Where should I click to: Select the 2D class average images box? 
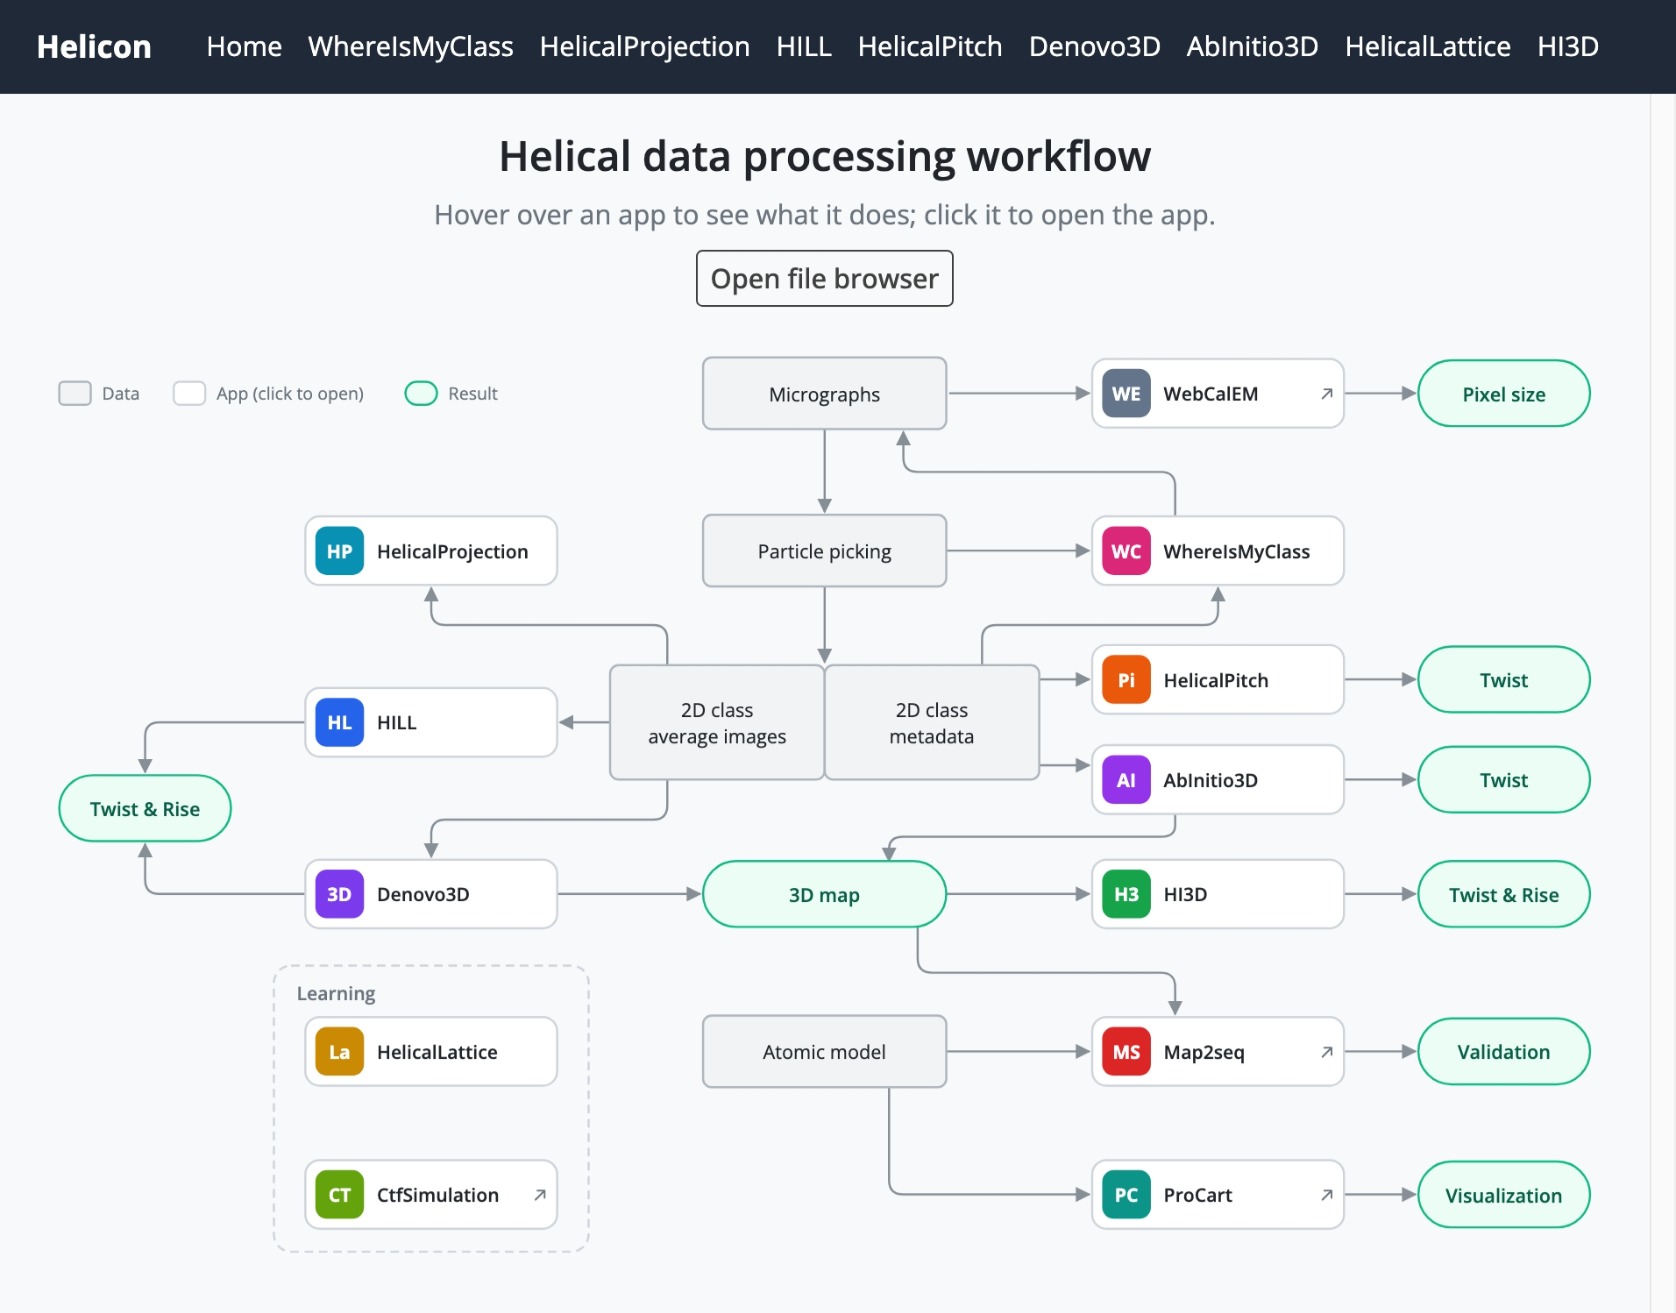pos(717,722)
